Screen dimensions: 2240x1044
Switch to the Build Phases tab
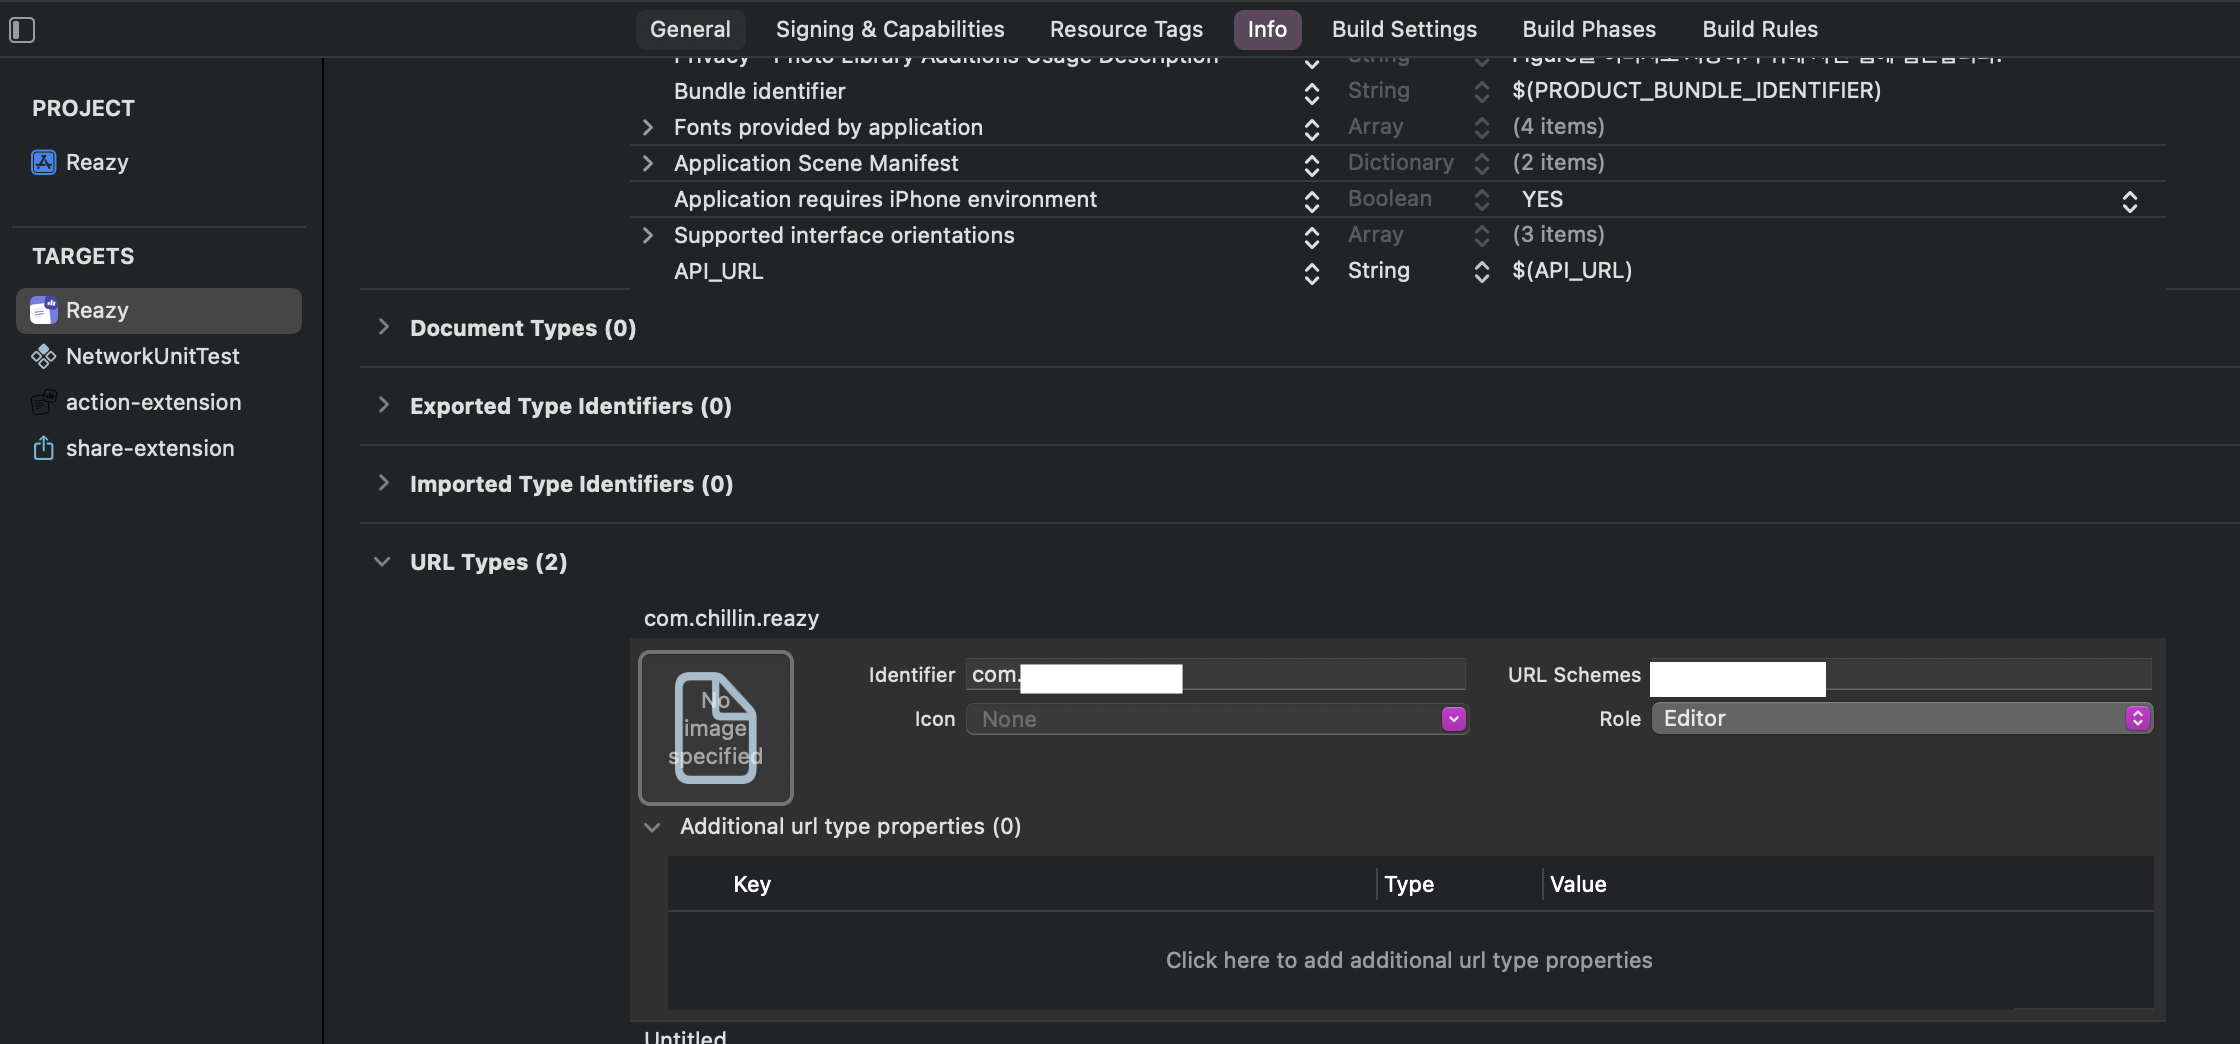tap(1589, 29)
